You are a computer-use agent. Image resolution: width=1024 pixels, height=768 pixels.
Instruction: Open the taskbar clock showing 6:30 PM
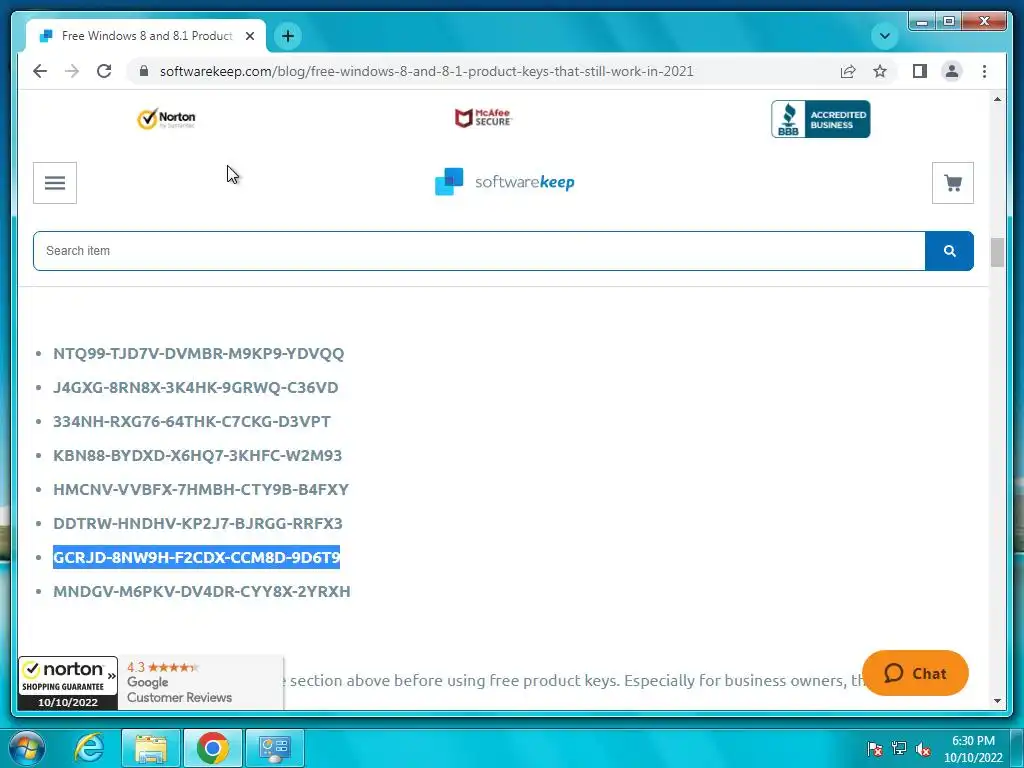[973, 749]
